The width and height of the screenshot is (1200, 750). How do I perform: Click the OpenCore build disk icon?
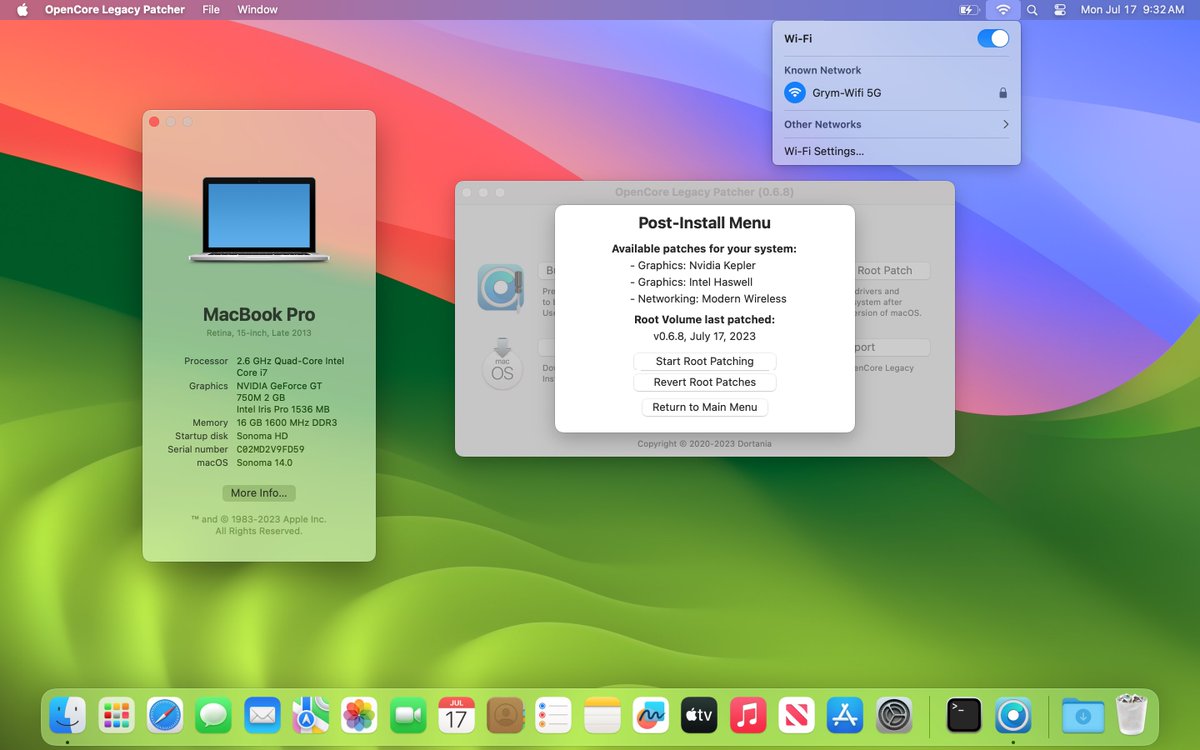coord(500,287)
